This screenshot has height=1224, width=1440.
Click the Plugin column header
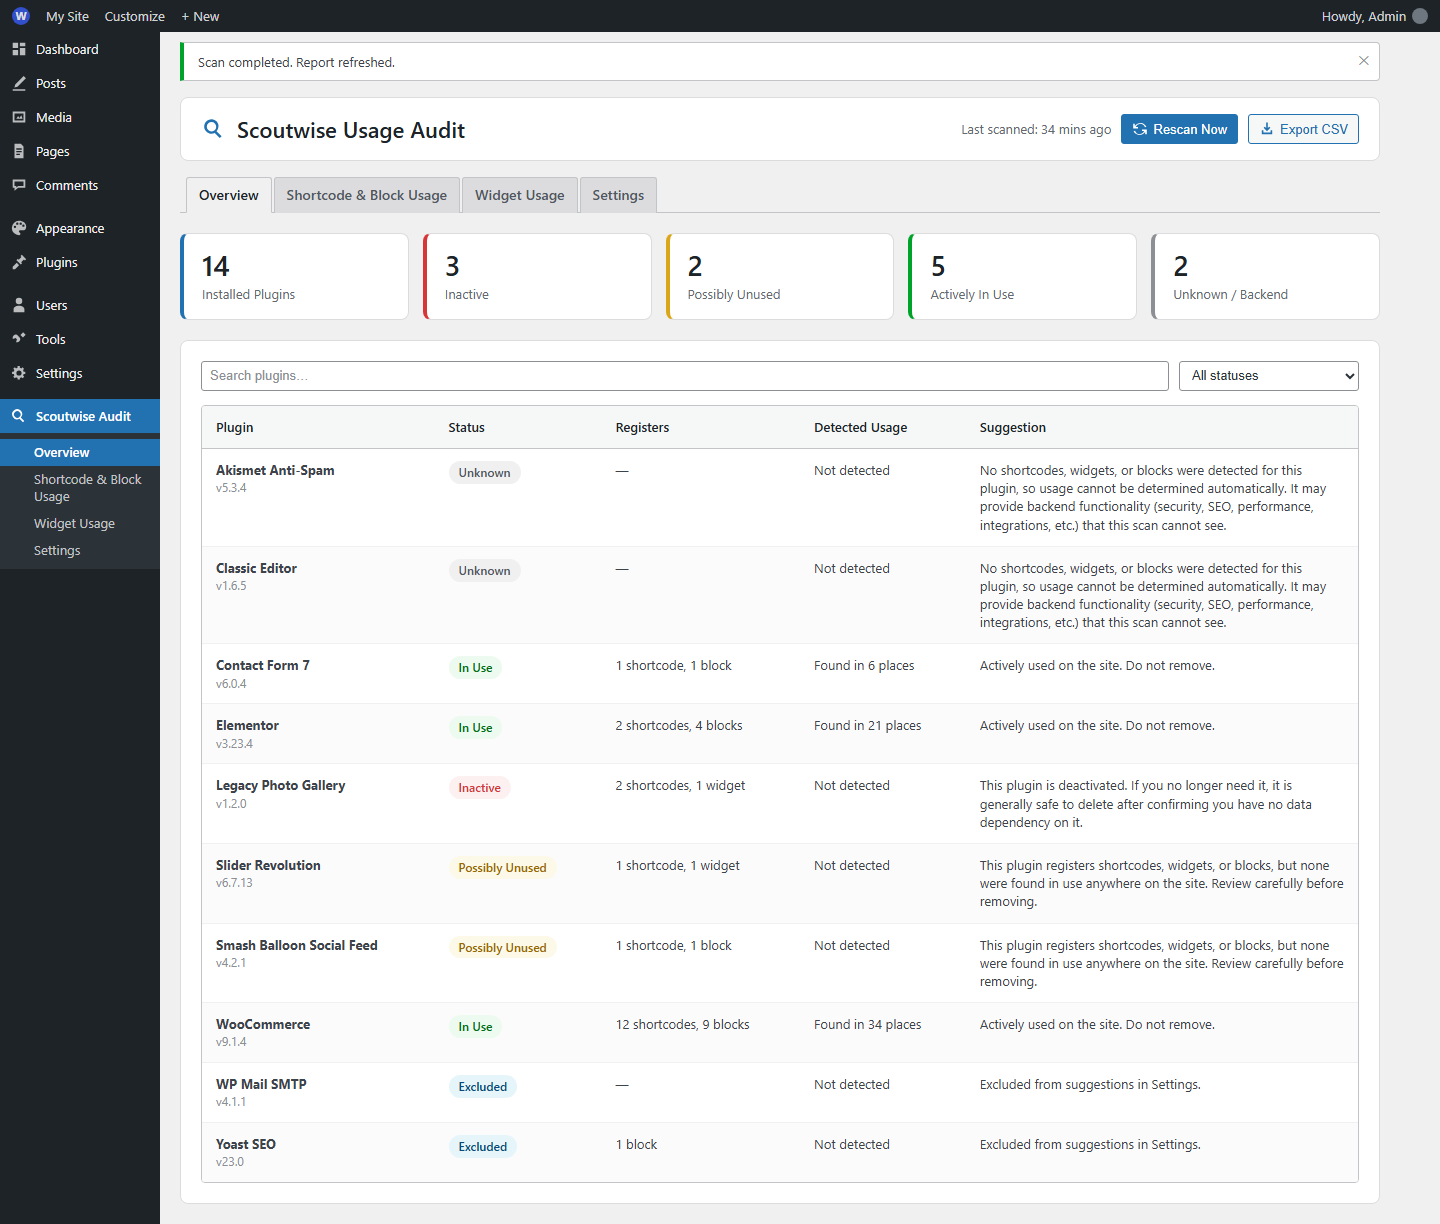235,427
